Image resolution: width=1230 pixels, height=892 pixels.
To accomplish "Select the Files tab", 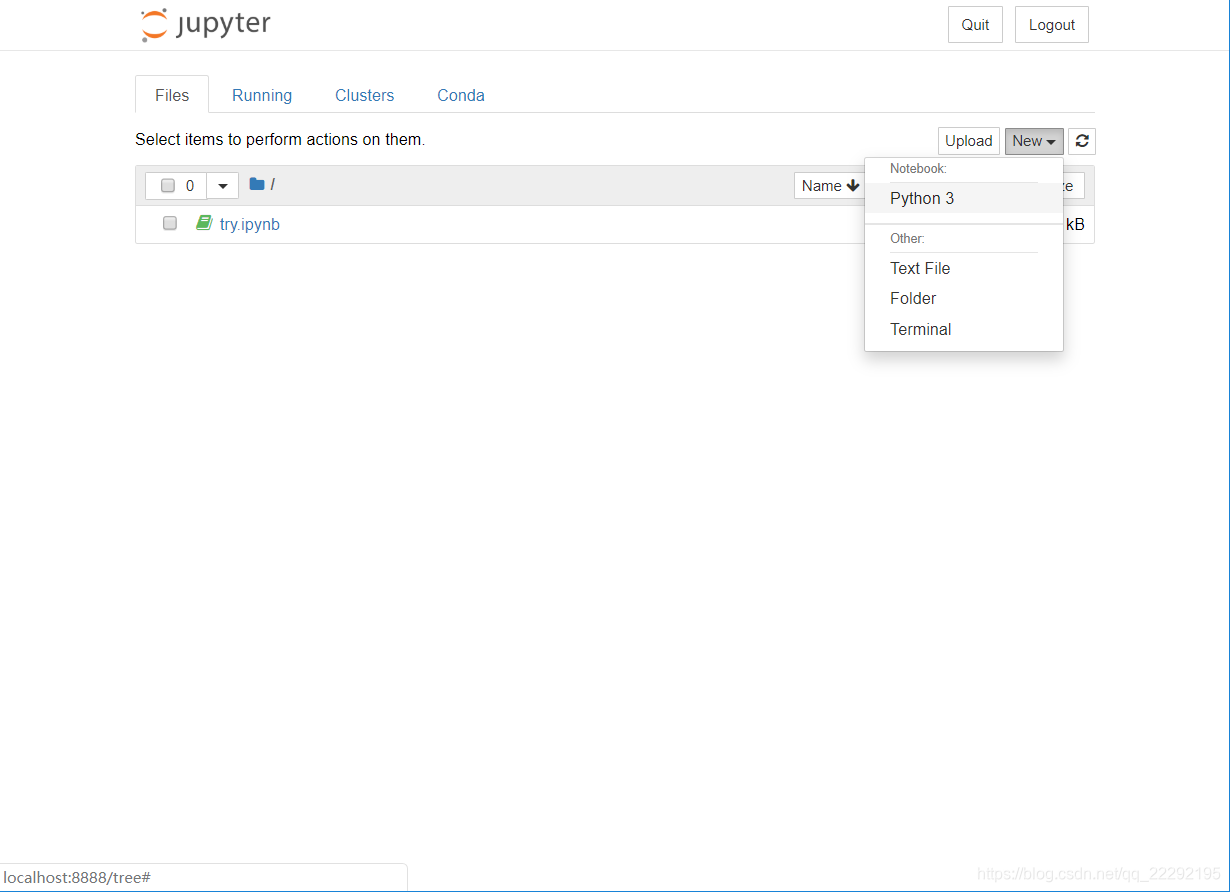I will coord(172,95).
